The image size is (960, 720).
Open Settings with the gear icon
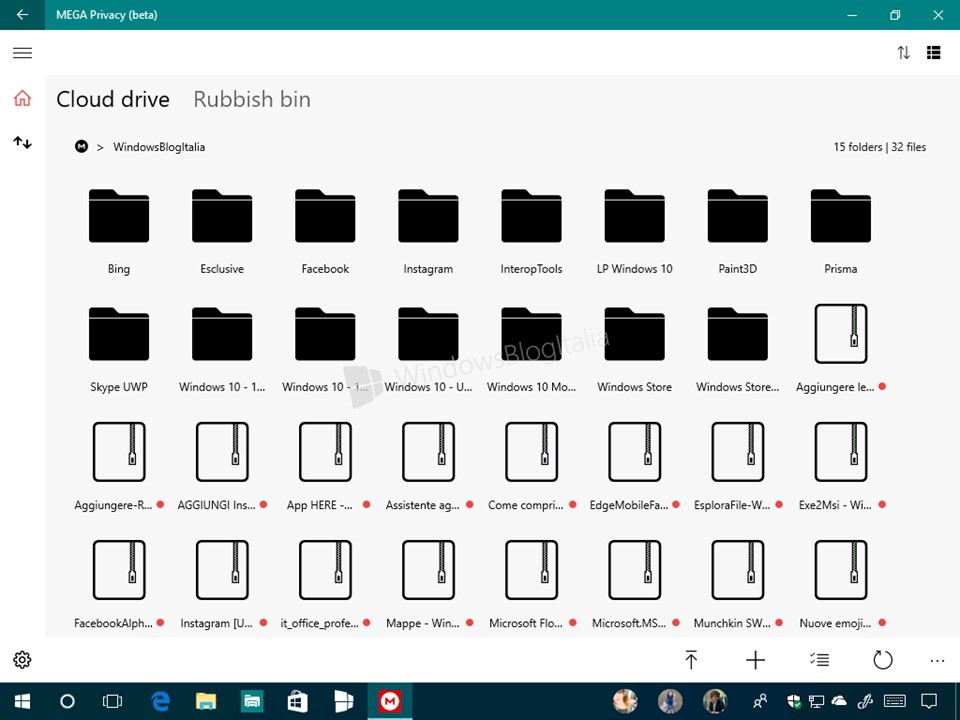click(22, 659)
